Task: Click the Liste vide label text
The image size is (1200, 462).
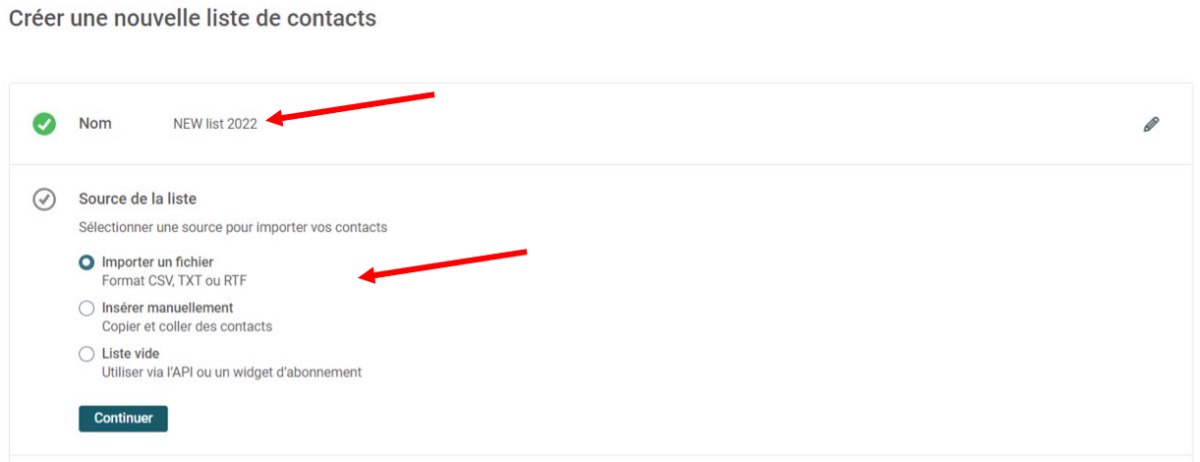Action: (131, 355)
